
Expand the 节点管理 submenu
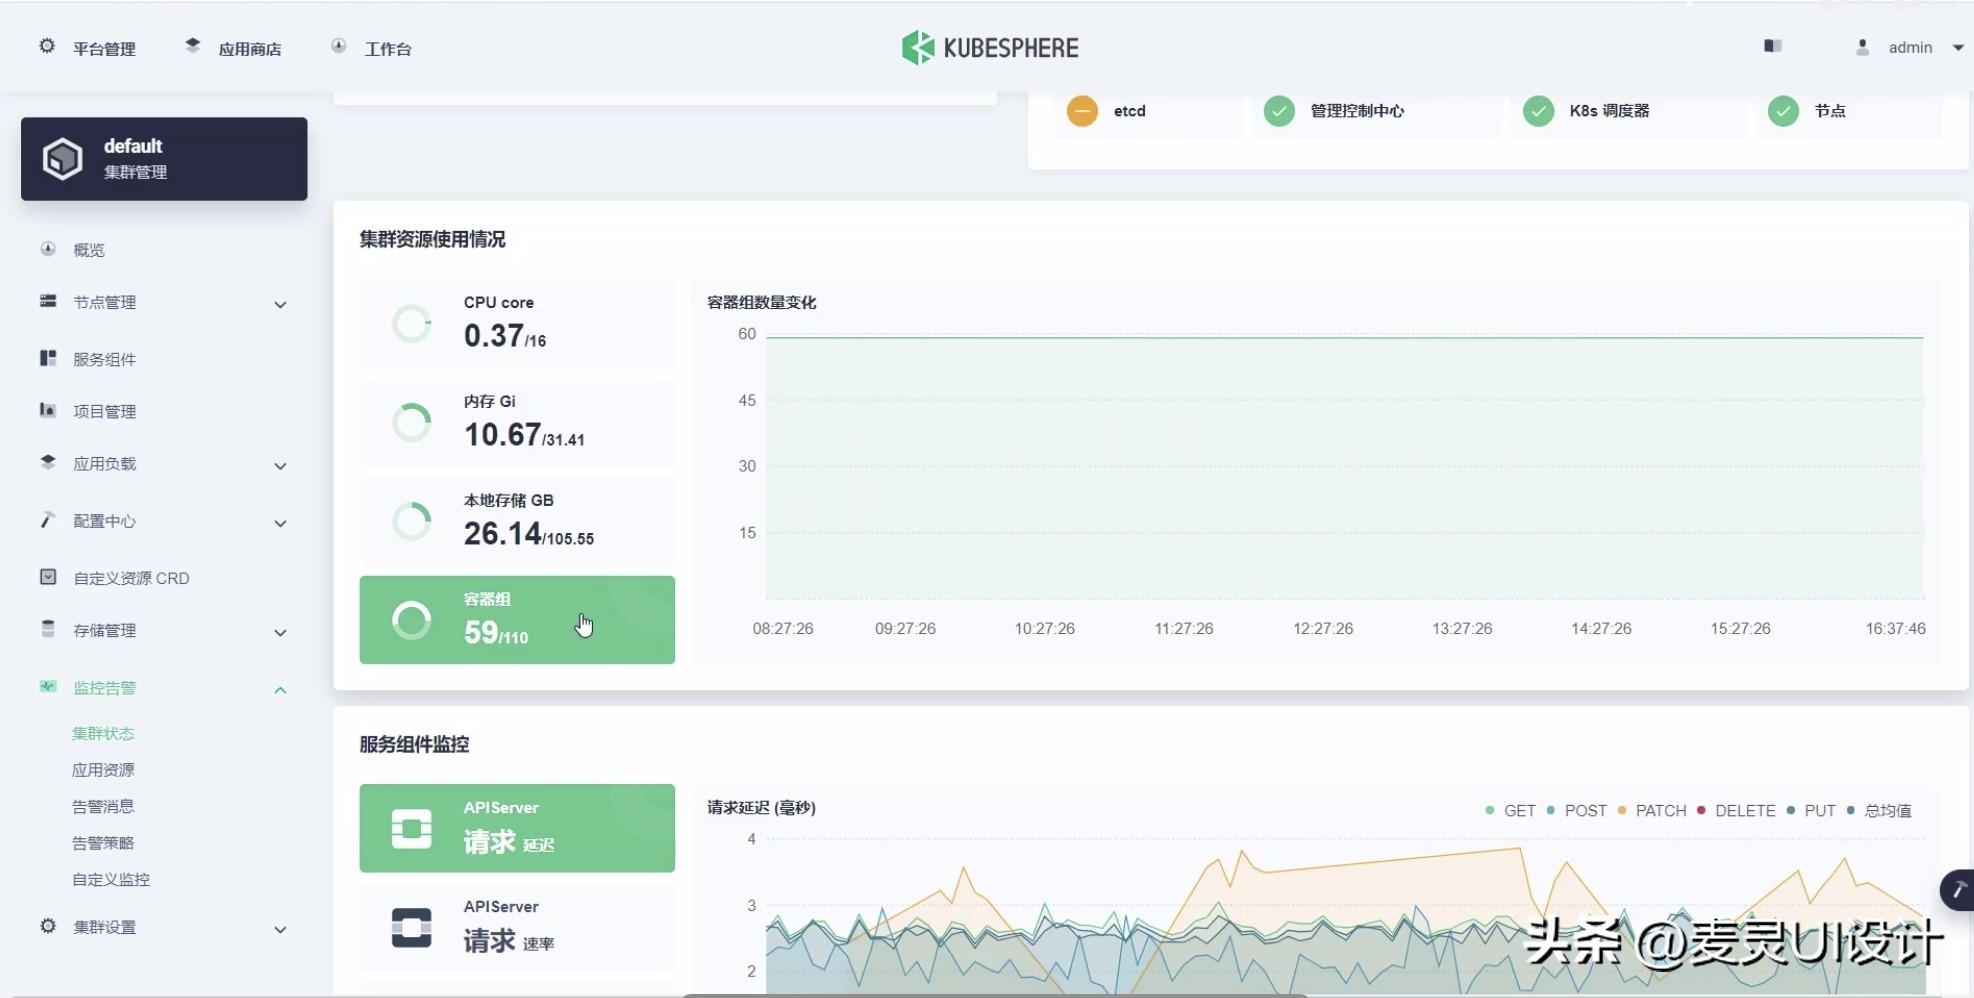[x=280, y=304]
